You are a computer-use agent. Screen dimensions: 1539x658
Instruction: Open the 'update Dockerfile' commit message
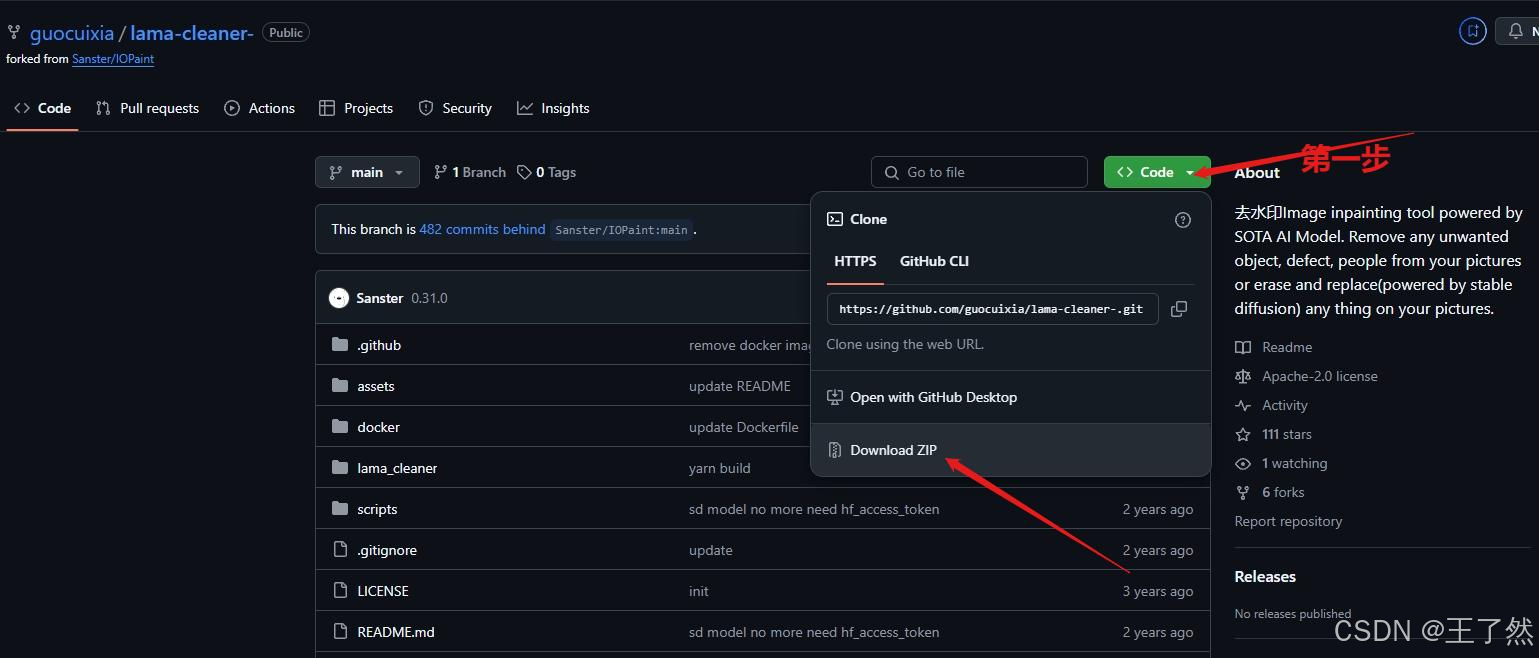point(744,427)
